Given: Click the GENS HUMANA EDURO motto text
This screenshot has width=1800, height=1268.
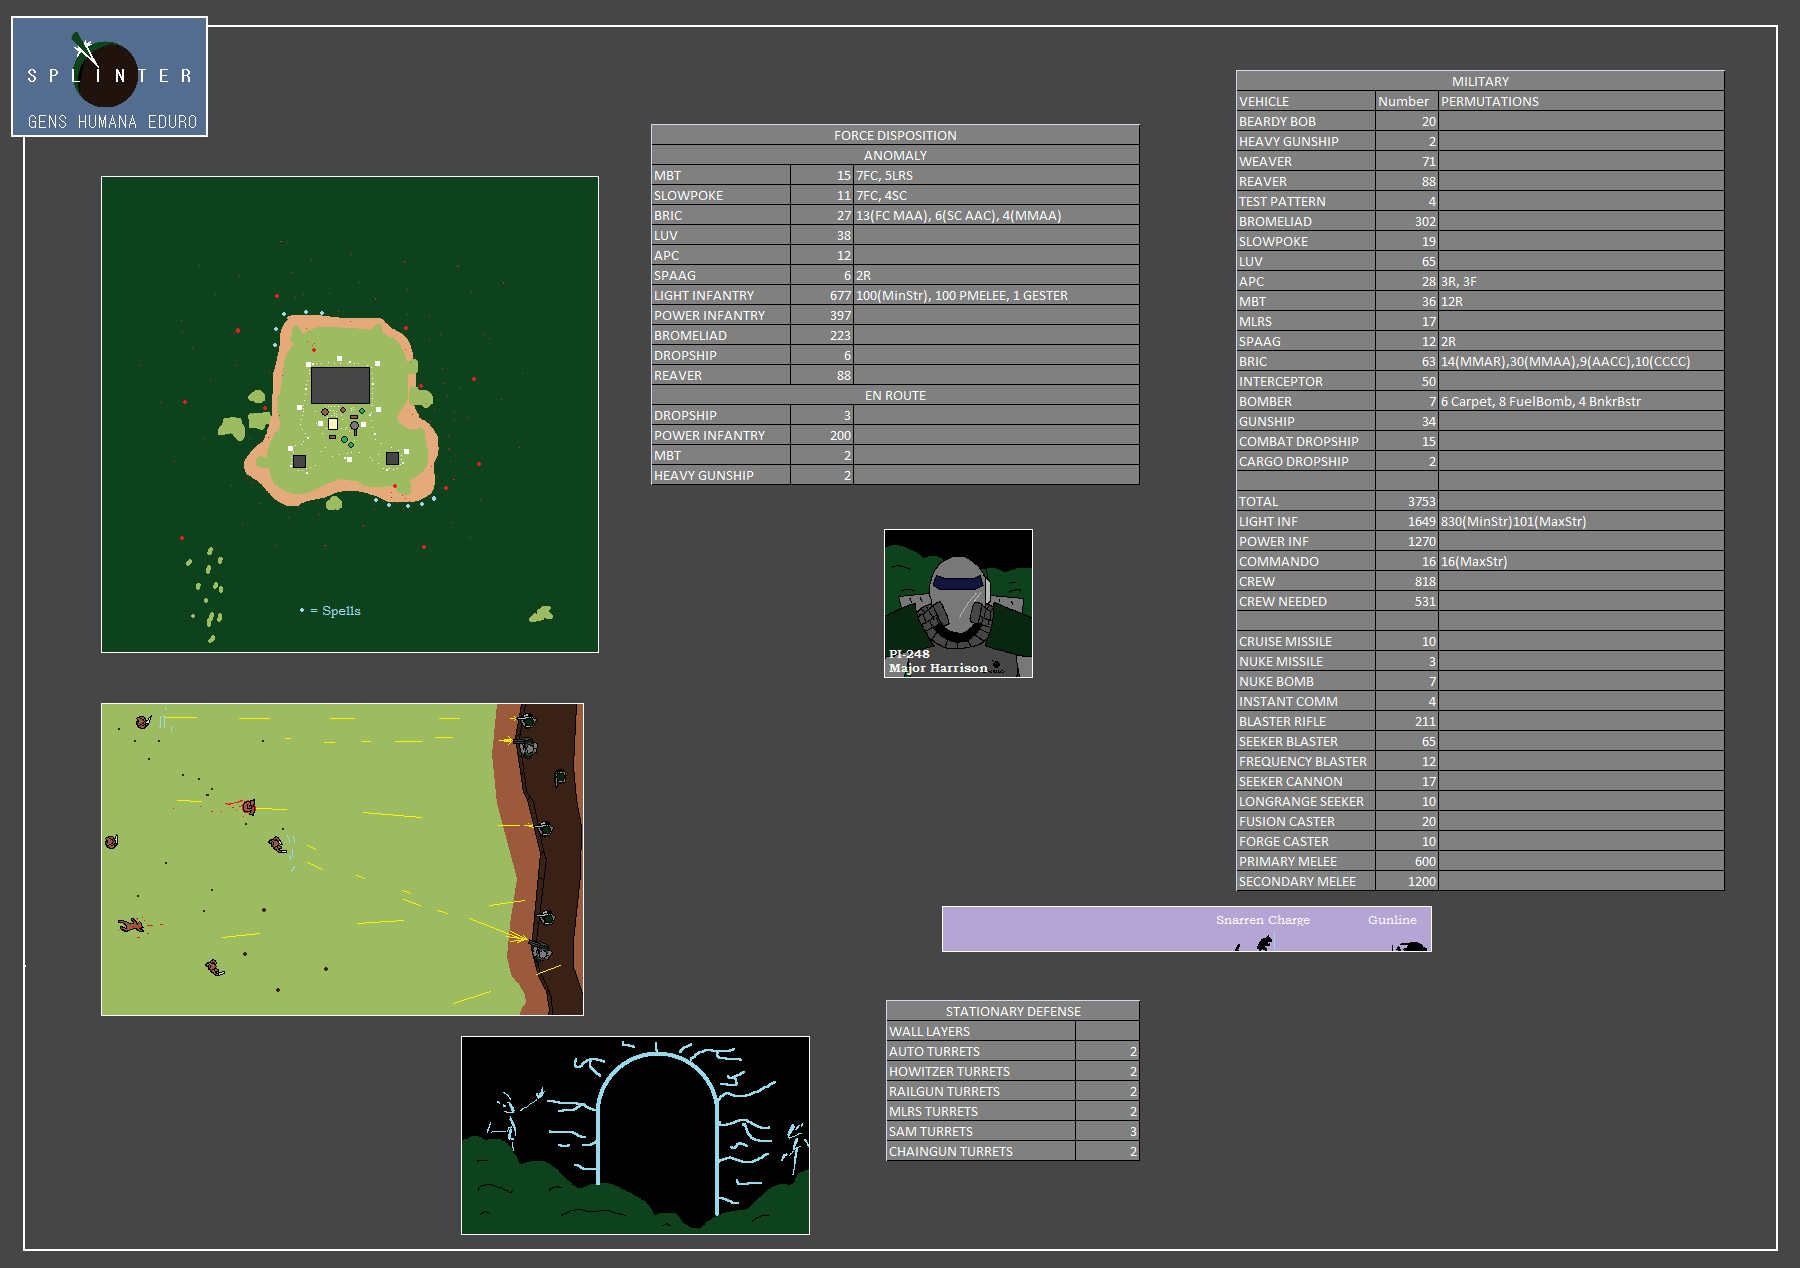Looking at the screenshot, I should tap(112, 122).
